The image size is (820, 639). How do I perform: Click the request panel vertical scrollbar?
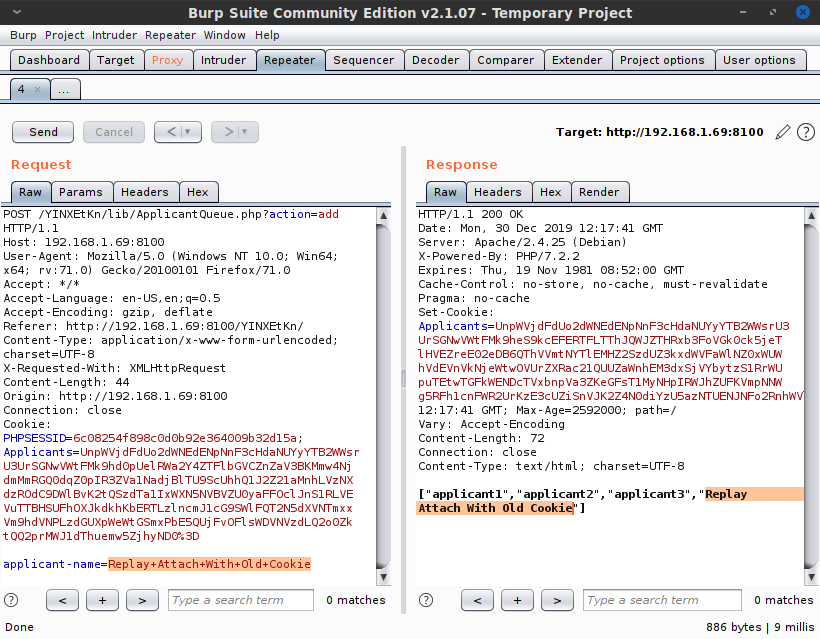coord(384,400)
